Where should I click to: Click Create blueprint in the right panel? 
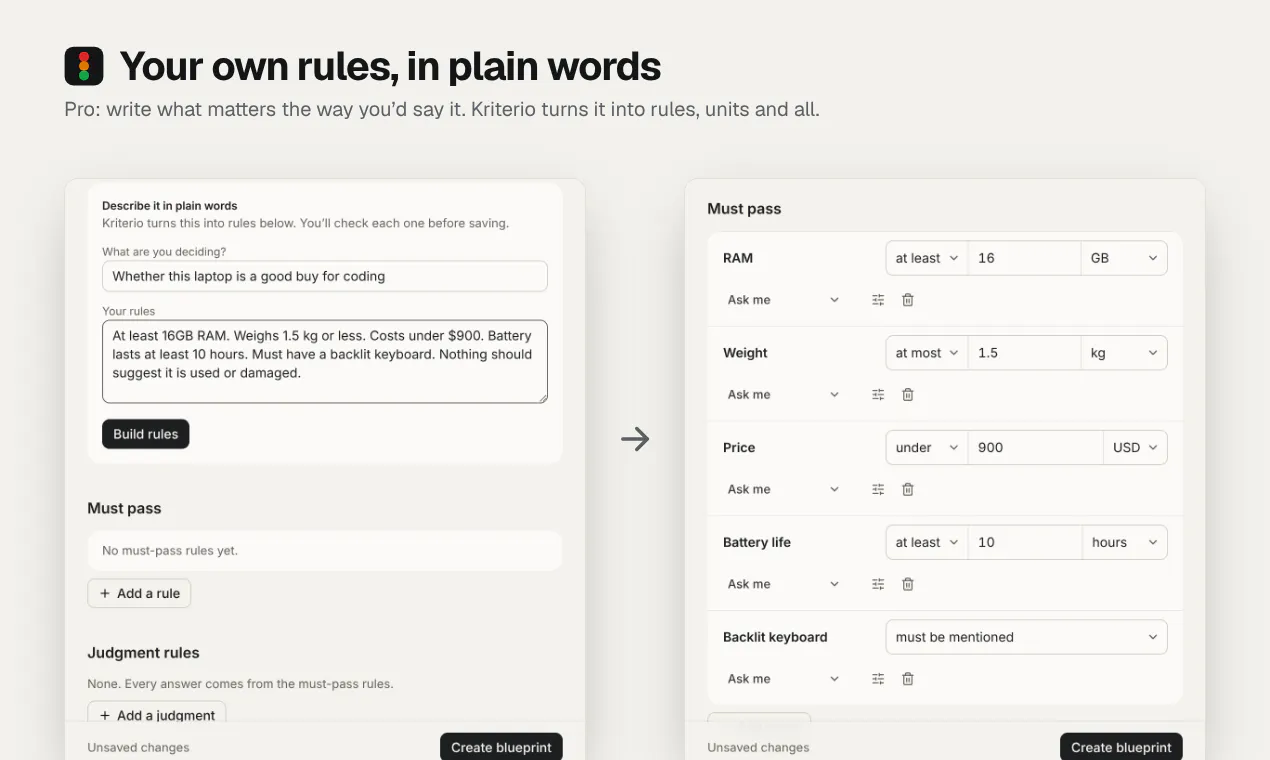(1121, 747)
